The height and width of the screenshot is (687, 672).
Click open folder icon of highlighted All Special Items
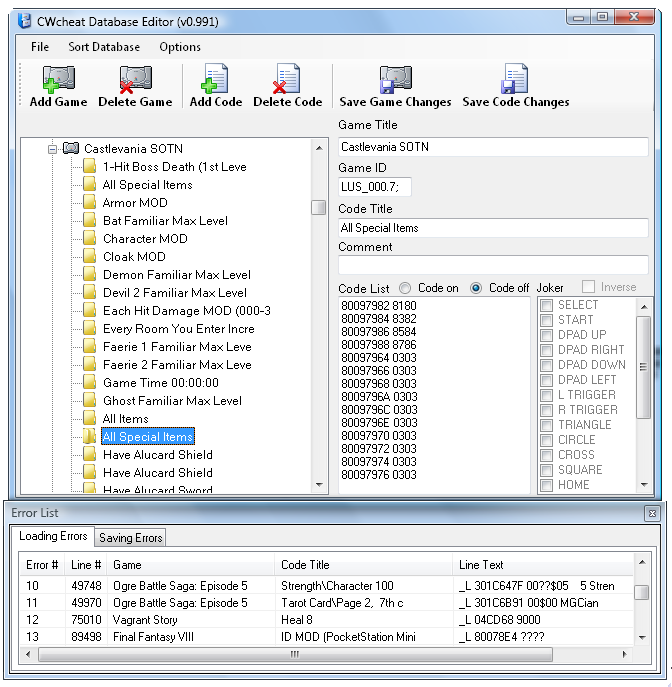tap(89, 436)
